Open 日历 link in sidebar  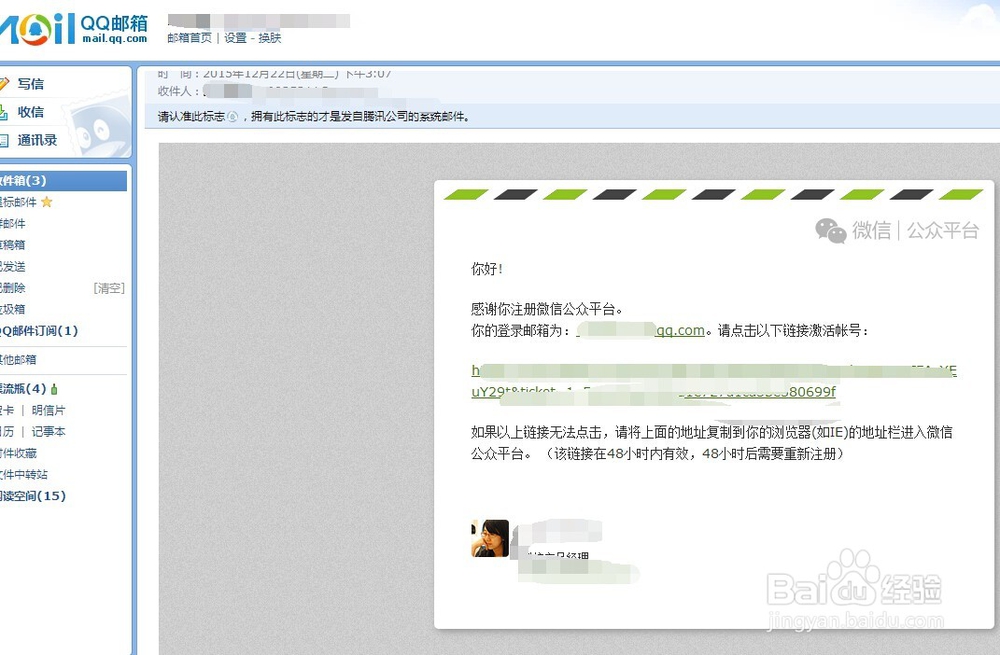(7, 432)
